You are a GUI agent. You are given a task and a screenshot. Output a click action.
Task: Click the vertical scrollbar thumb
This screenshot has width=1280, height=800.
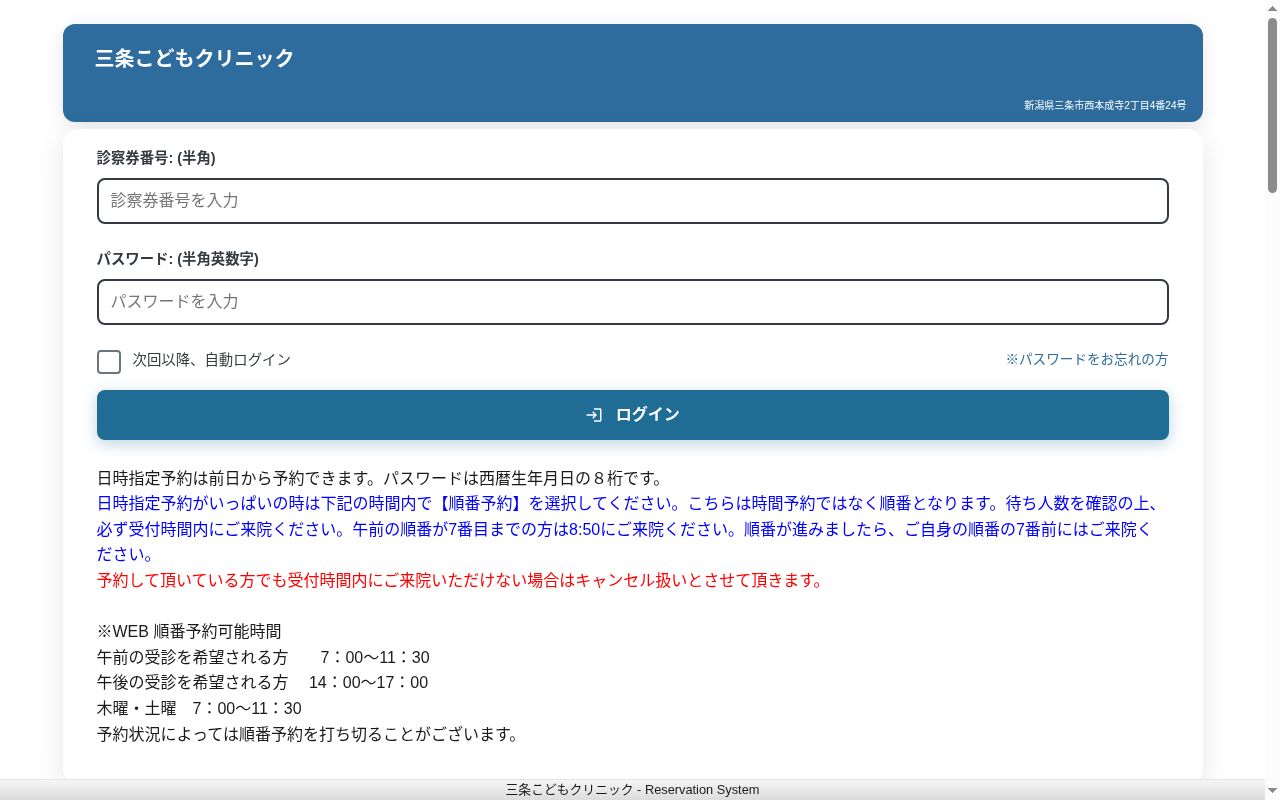[1272, 105]
